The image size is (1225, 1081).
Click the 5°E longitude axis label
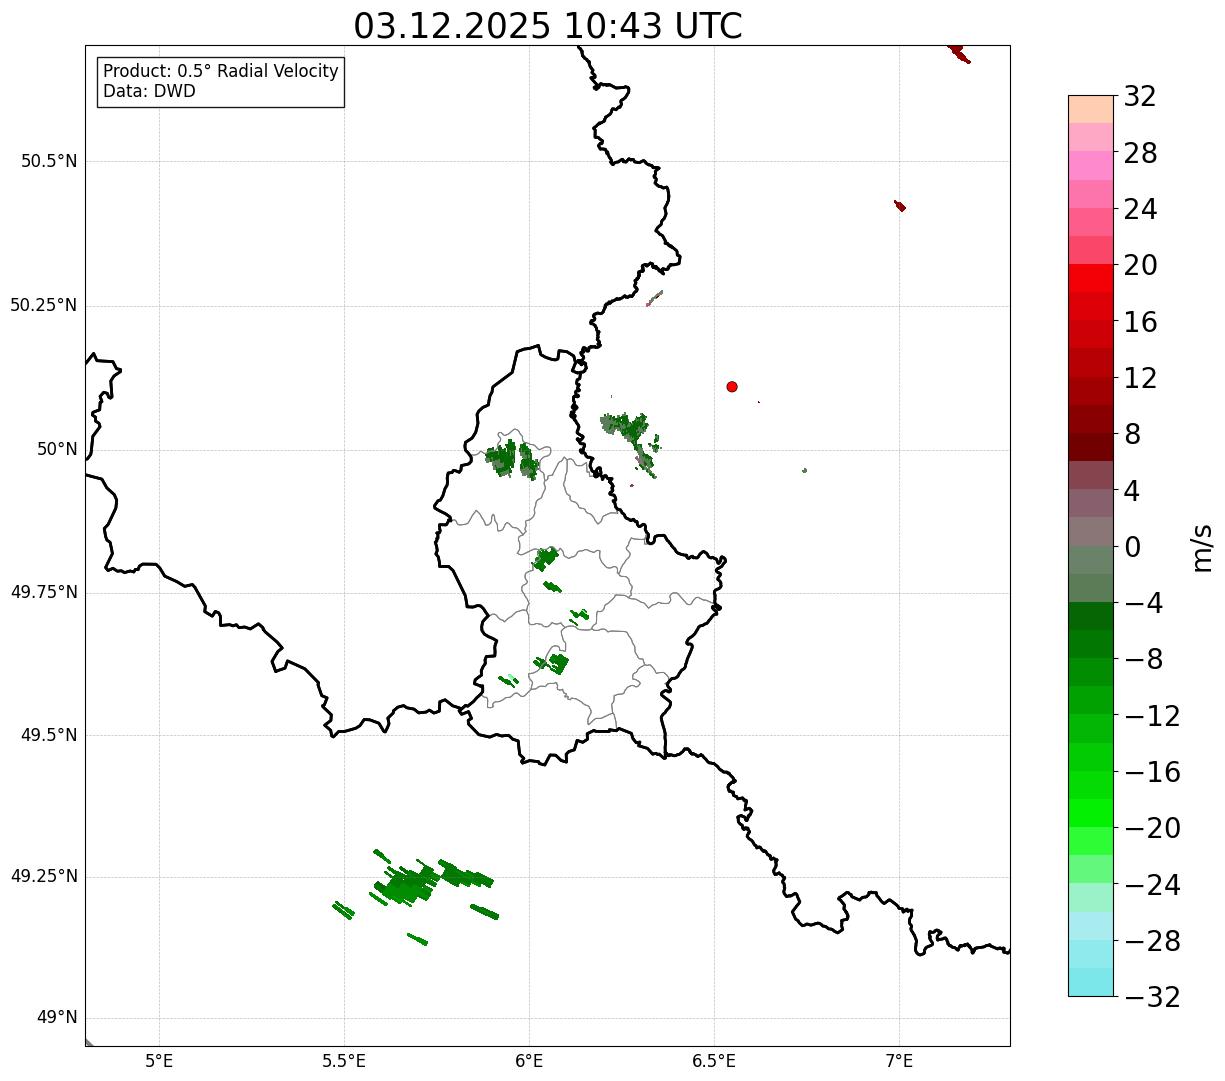pos(160,1061)
